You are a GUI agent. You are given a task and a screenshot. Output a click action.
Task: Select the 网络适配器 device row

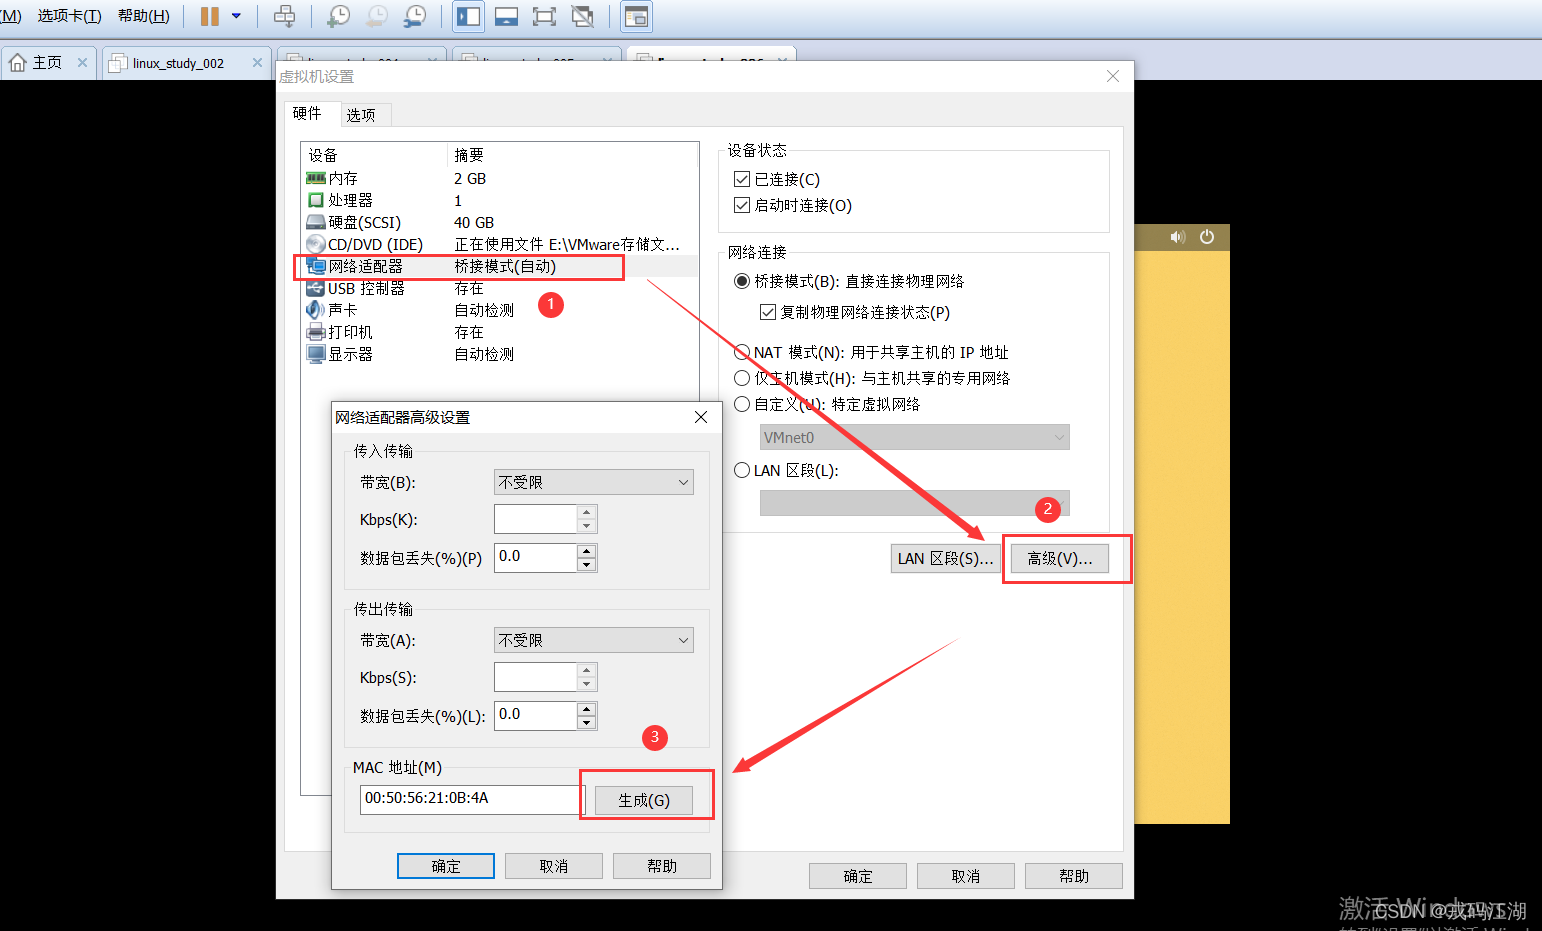501,266
